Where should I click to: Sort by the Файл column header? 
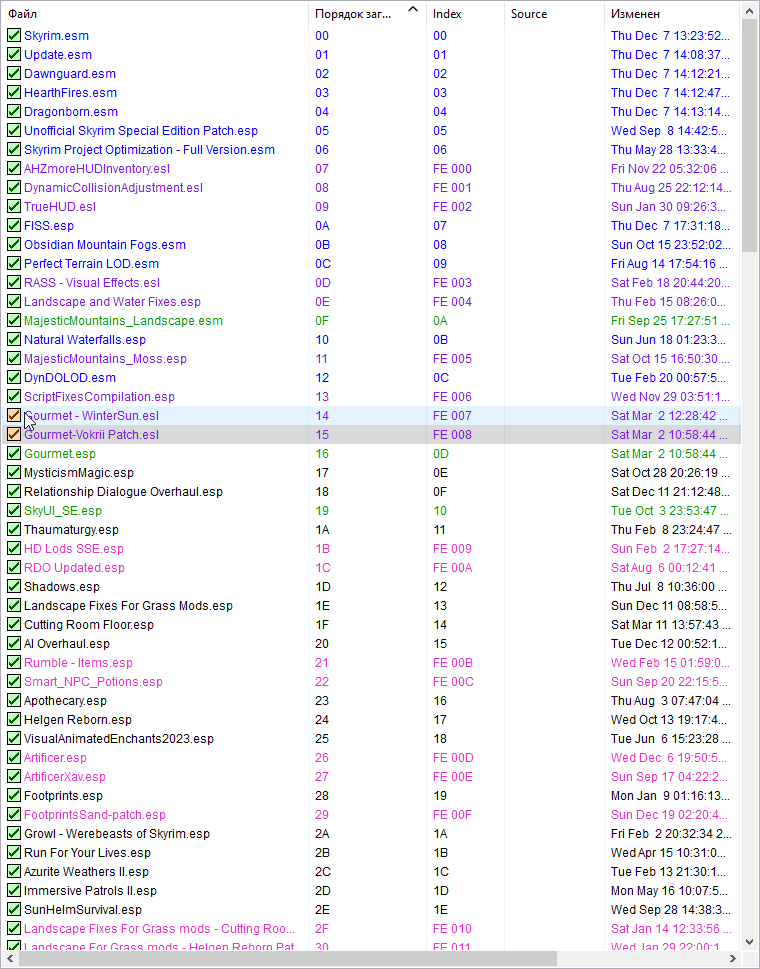click(x=154, y=14)
